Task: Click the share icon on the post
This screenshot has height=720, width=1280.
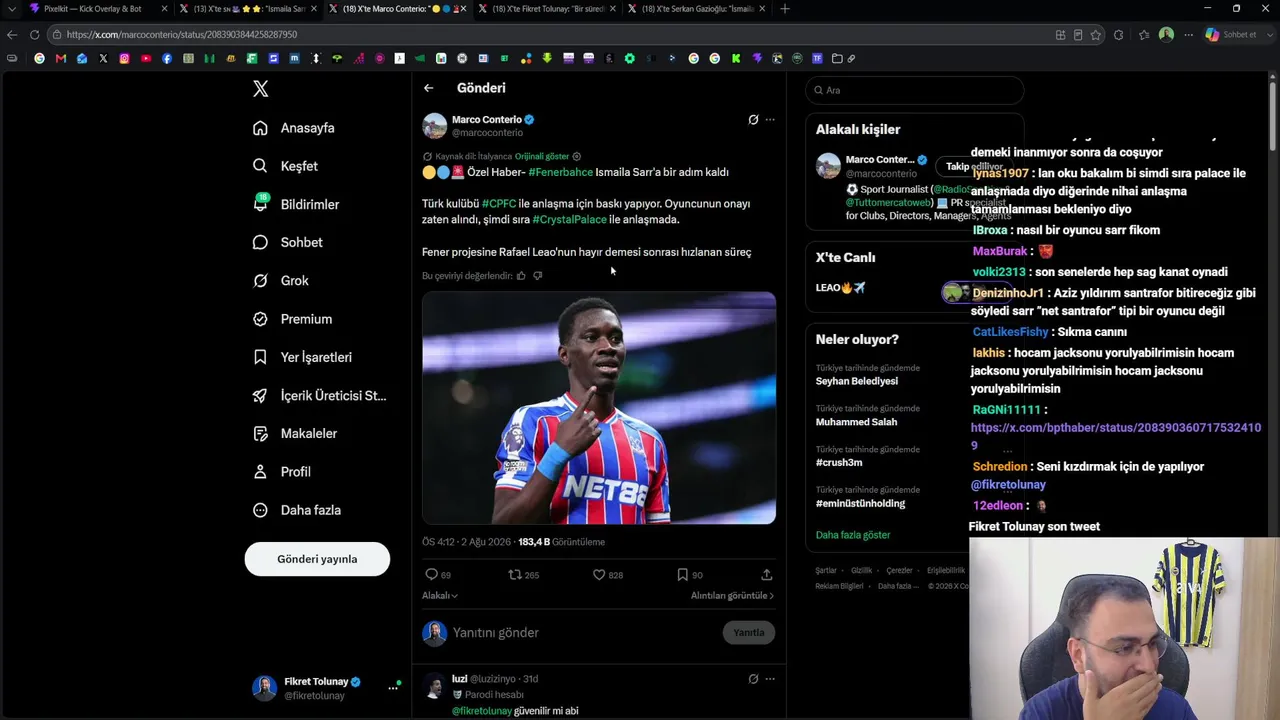Action: tap(767, 575)
